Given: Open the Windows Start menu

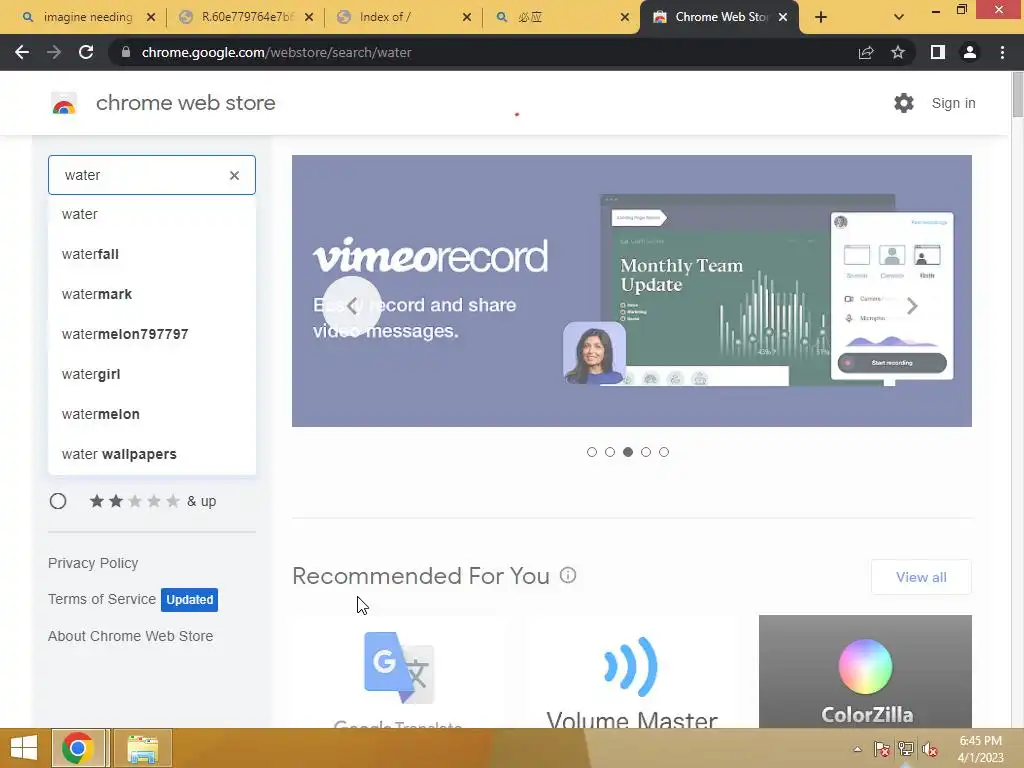Looking at the screenshot, I should click(x=24, y=748).
